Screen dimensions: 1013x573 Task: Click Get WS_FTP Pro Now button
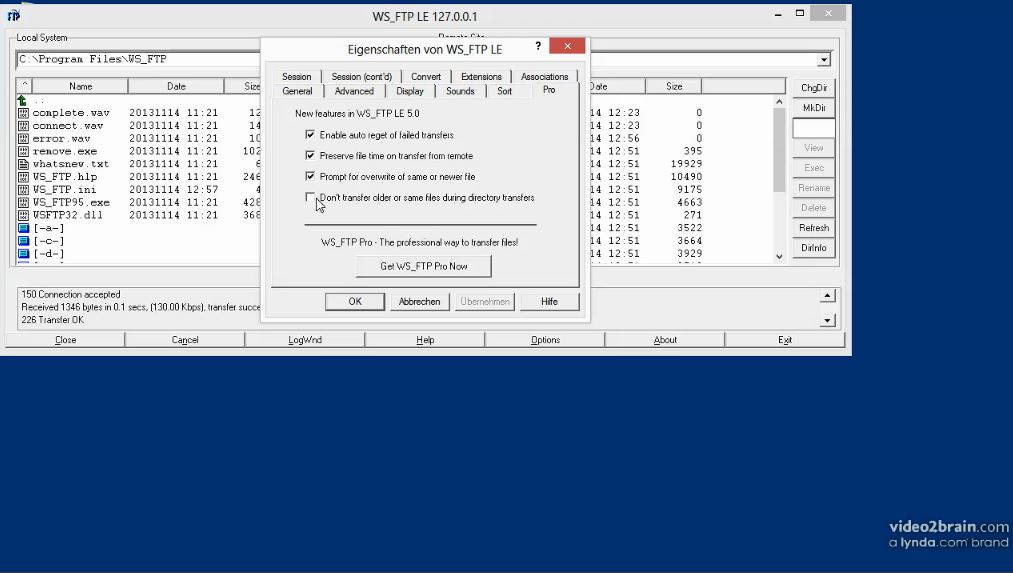point(424,266)
